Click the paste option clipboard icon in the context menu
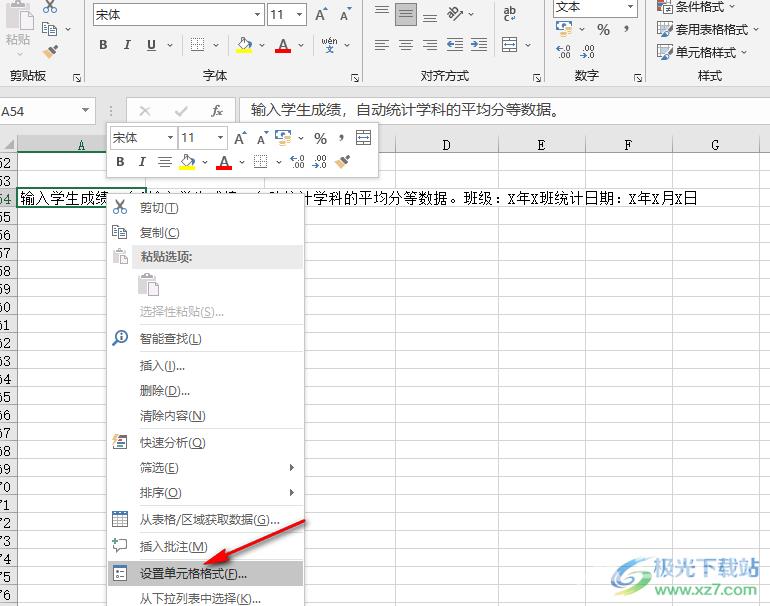 point(148,285)
